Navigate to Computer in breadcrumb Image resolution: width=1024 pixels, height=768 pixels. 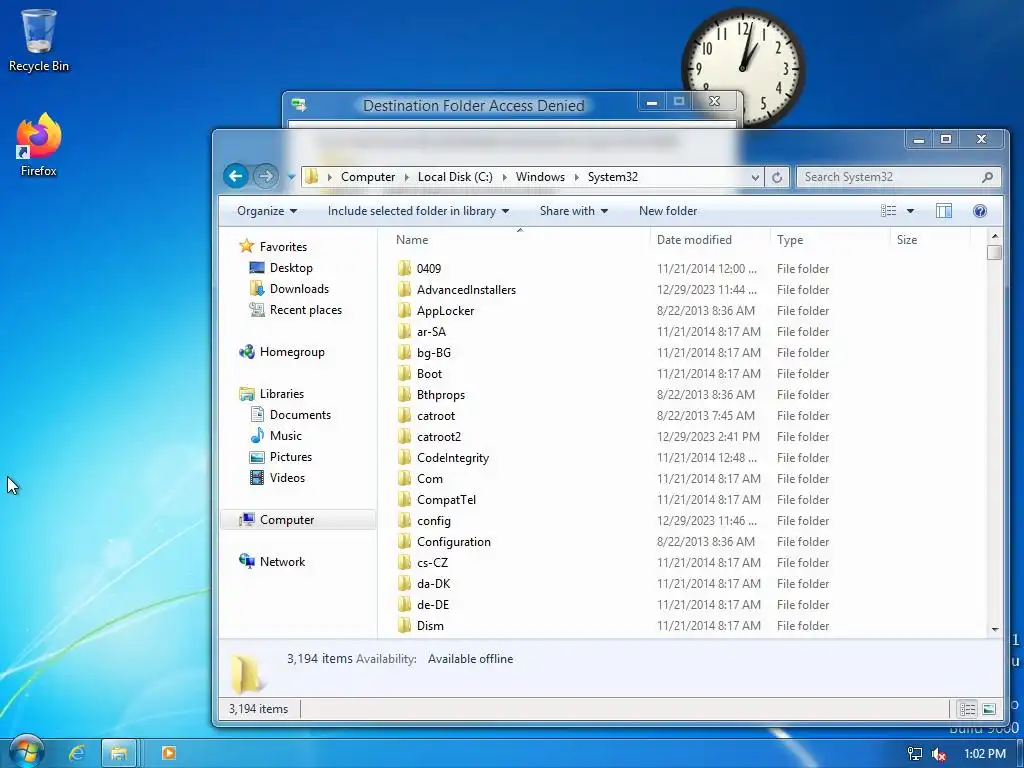pos(368,177)
